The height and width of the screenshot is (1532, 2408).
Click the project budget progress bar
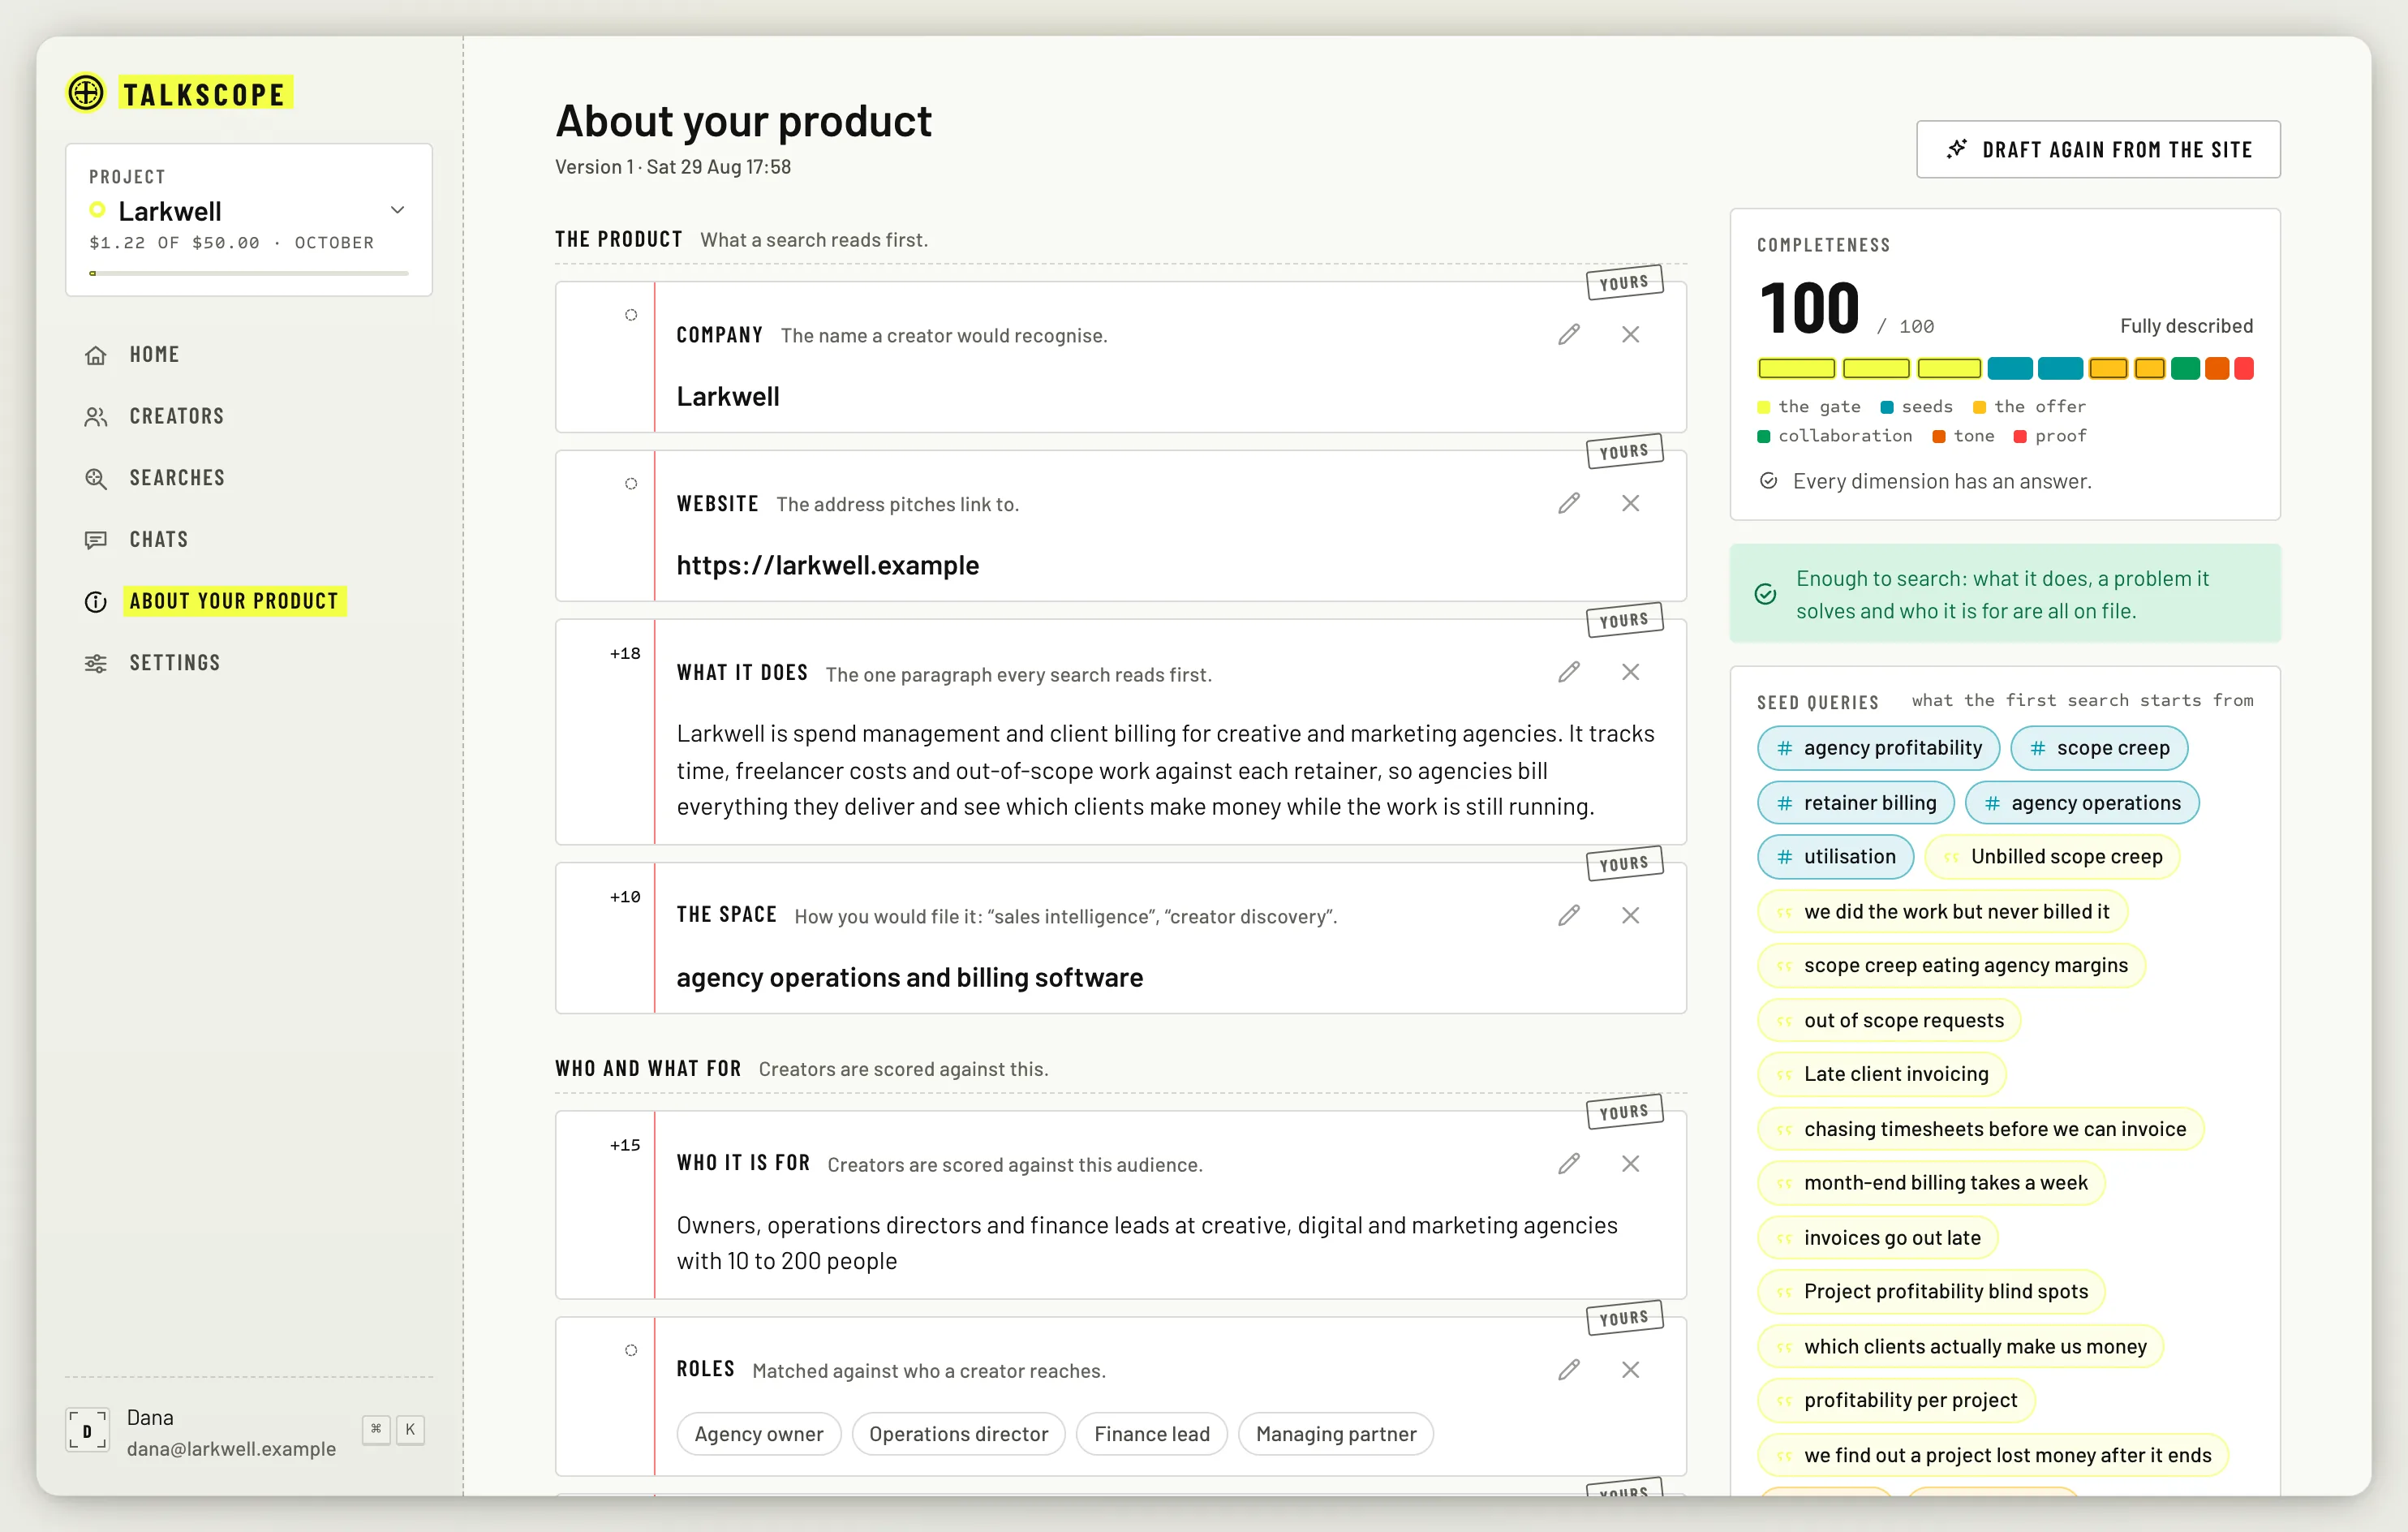point(249,273)
